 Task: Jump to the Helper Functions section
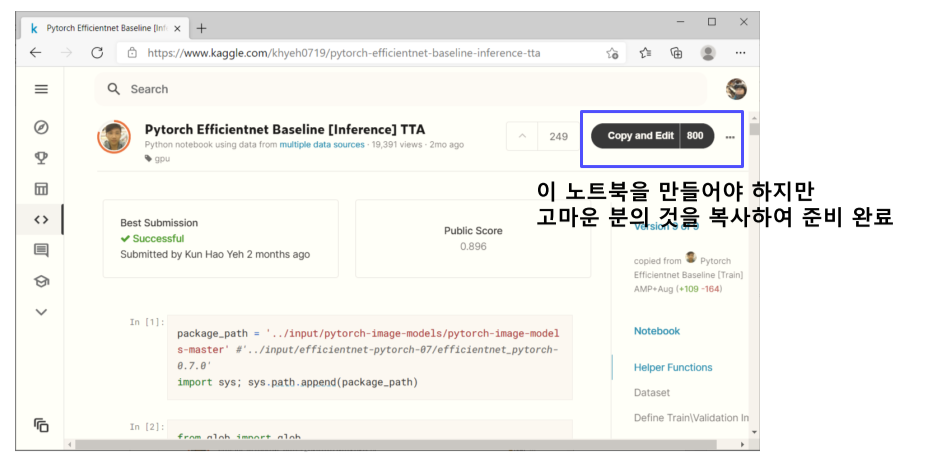673,367
